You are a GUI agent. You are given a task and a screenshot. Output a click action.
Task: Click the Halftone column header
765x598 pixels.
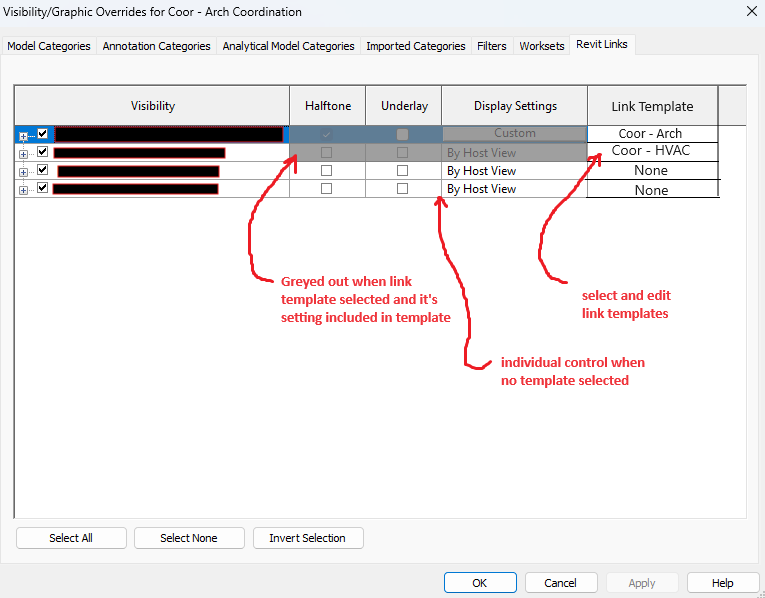pos(328,106)
